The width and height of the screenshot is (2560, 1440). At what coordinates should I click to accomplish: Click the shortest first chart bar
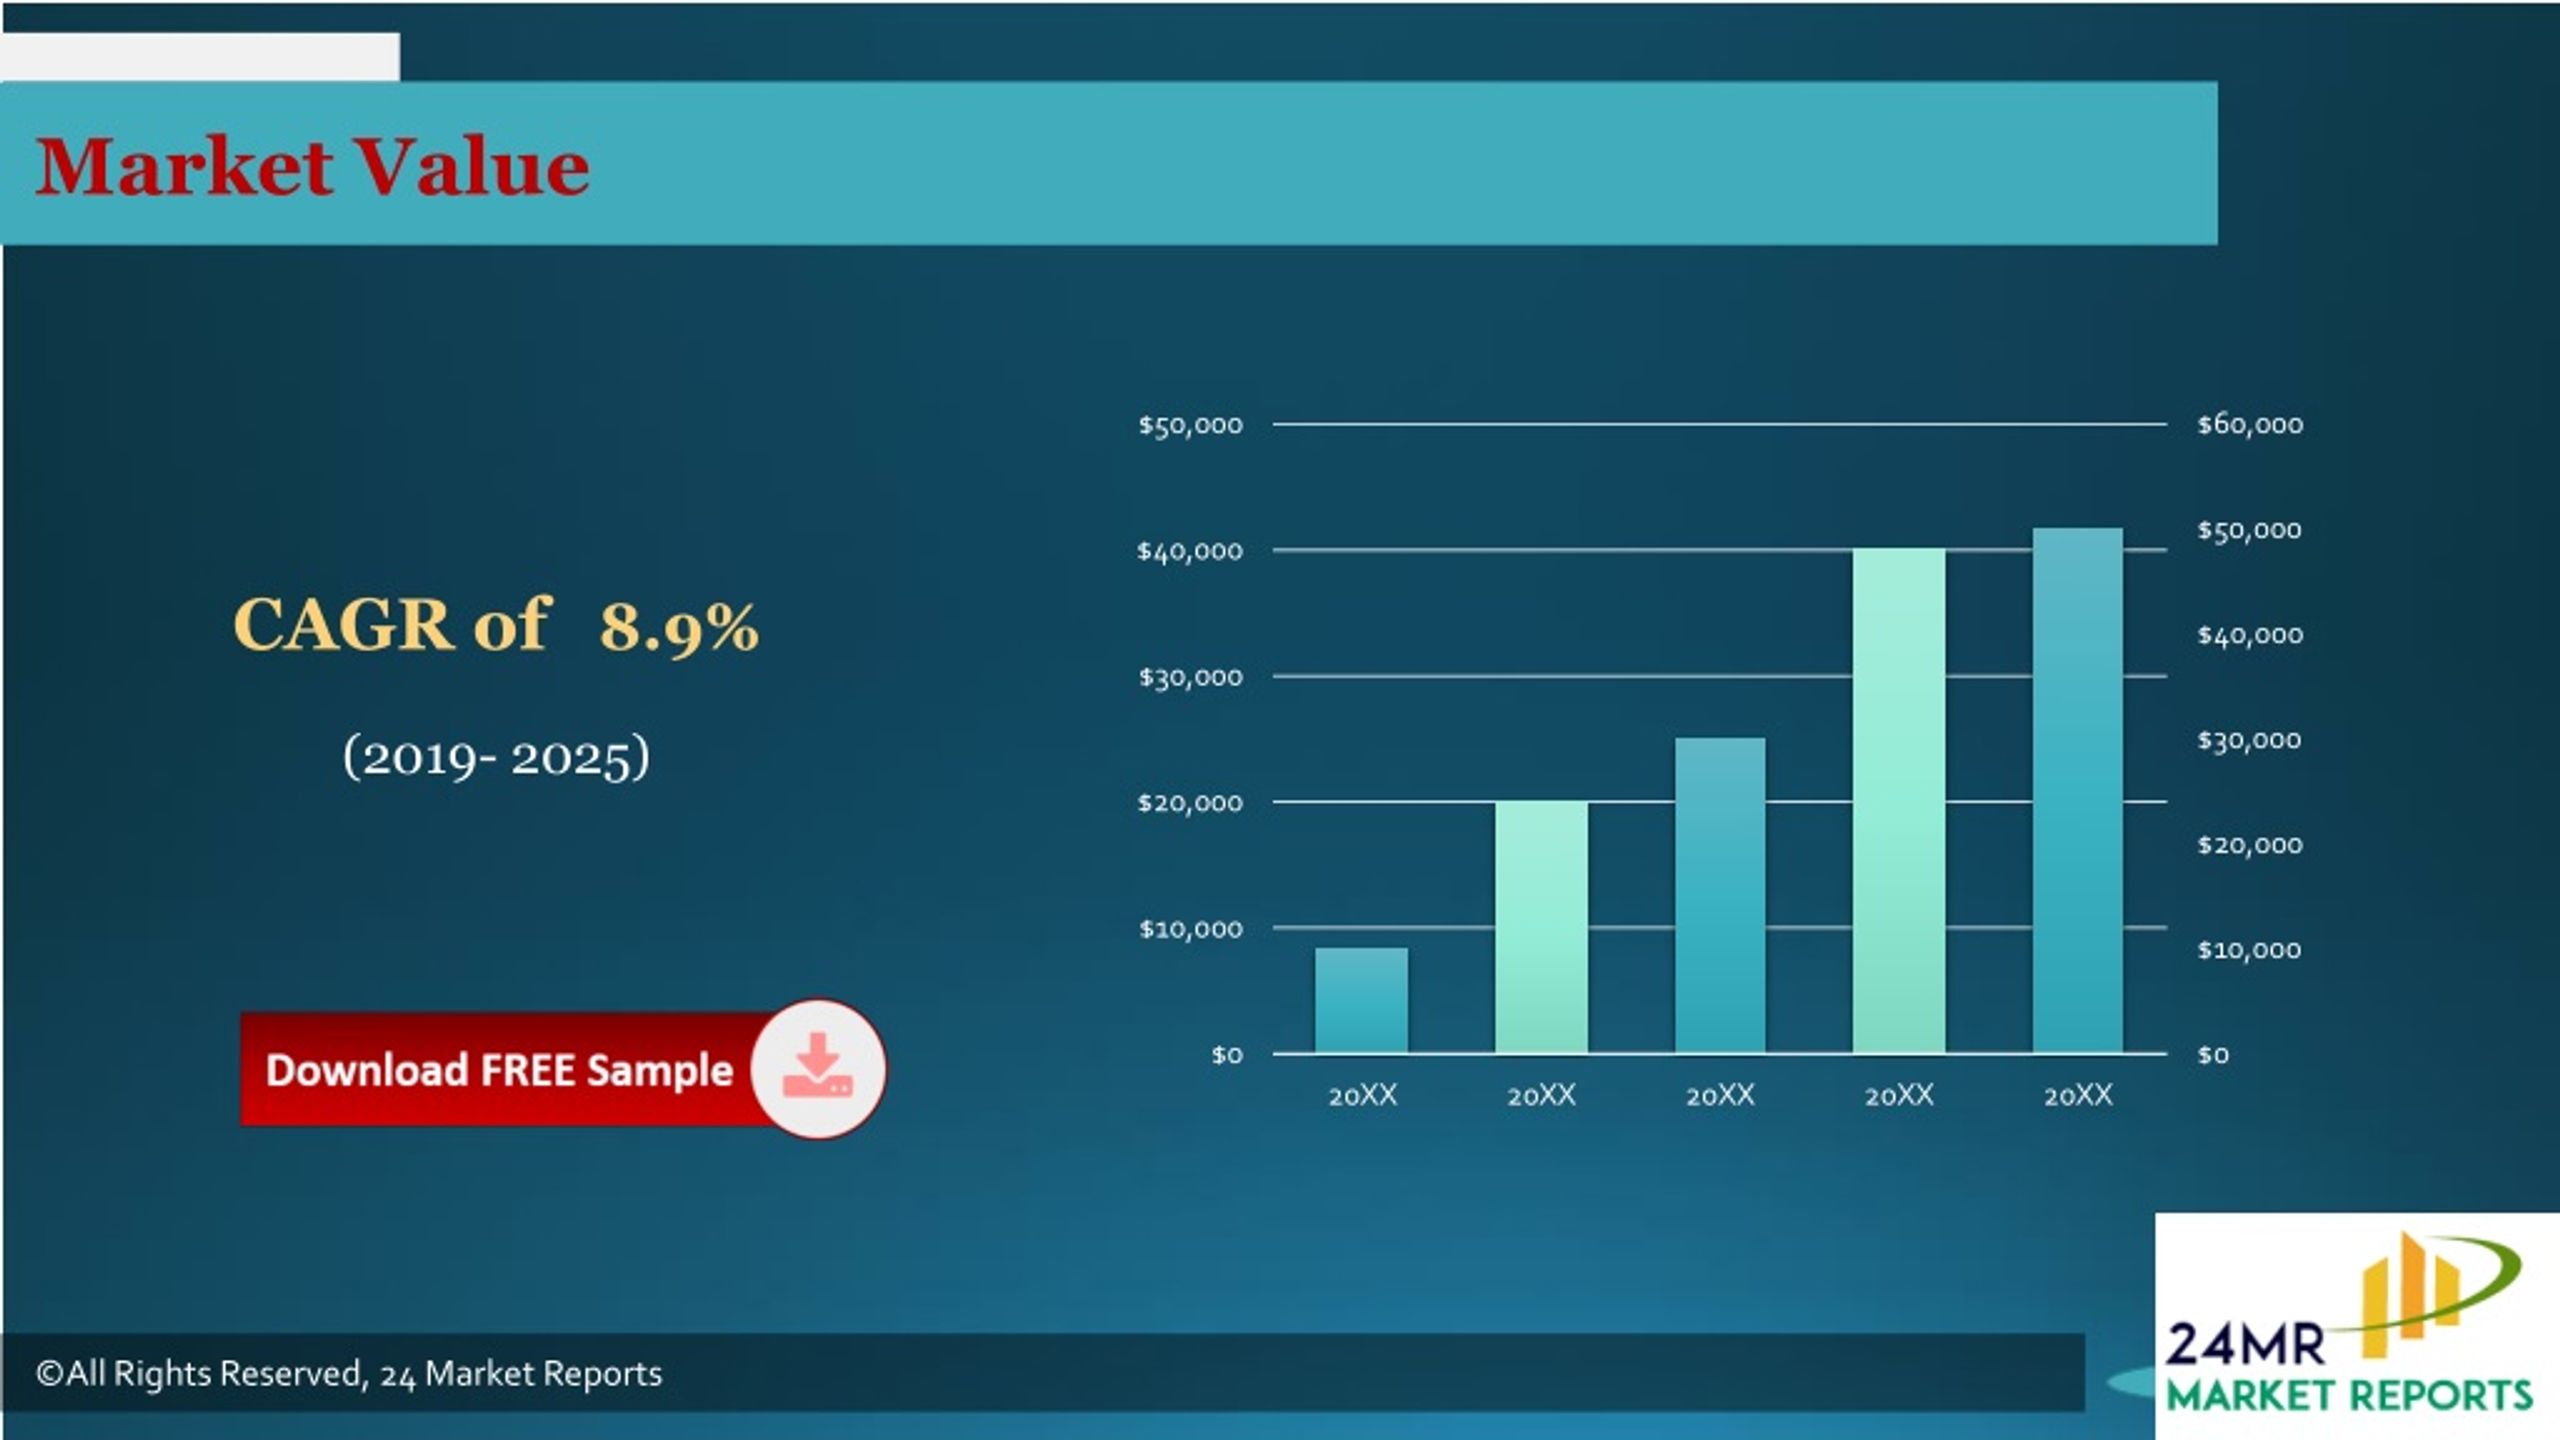1361,1000
